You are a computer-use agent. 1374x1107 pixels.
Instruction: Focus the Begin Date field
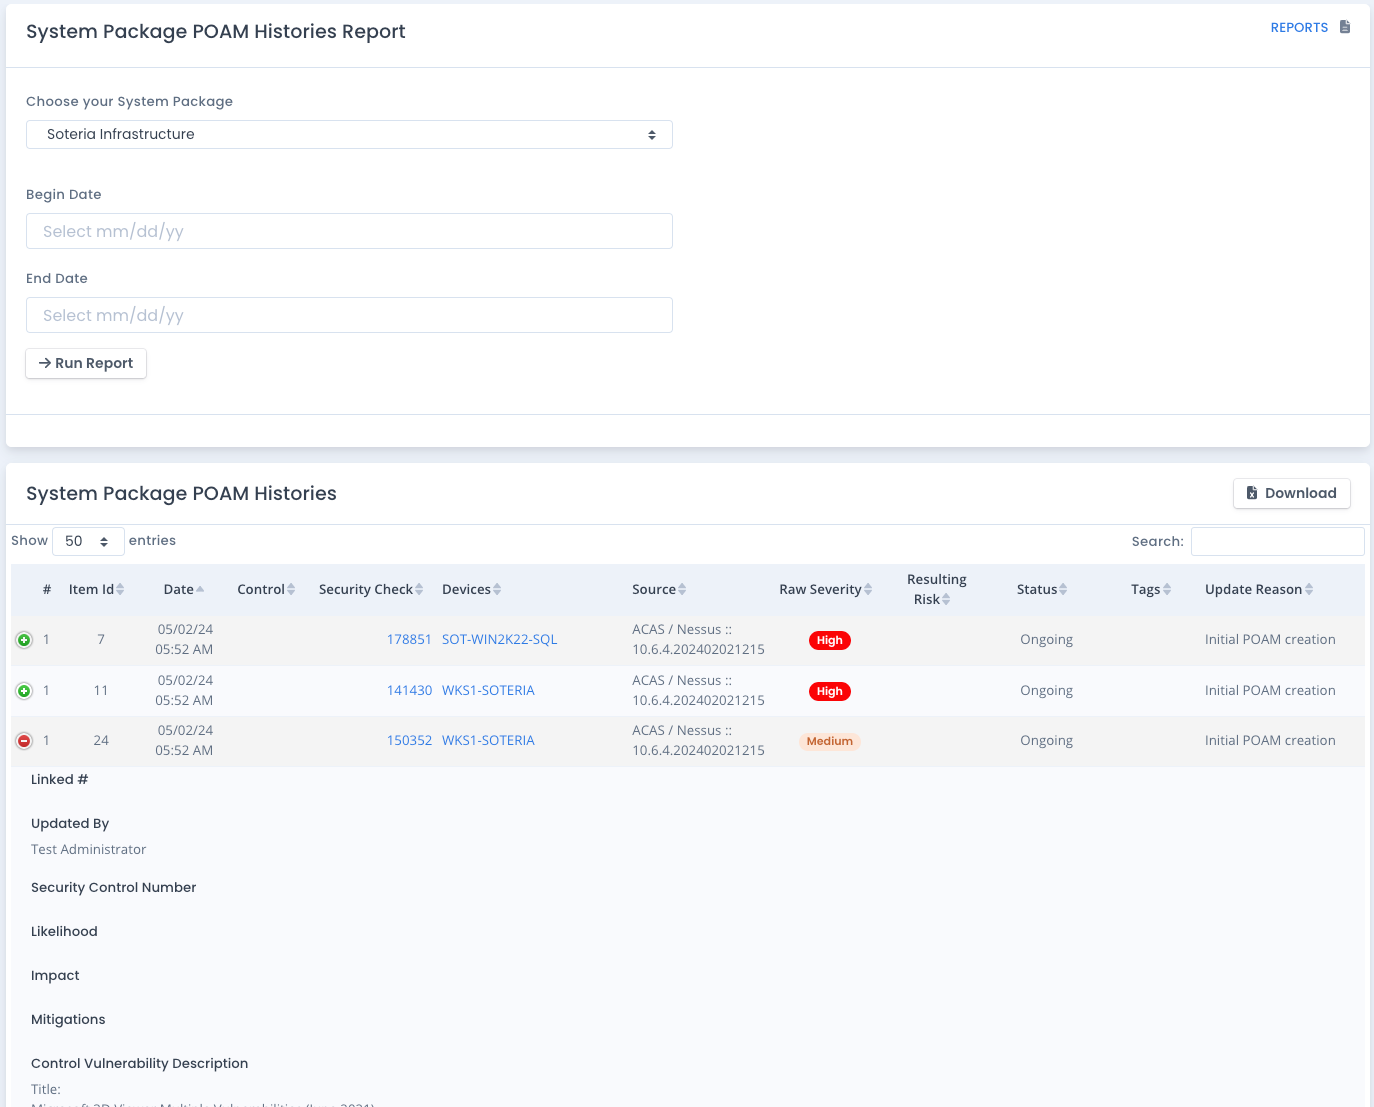[349, 231]
